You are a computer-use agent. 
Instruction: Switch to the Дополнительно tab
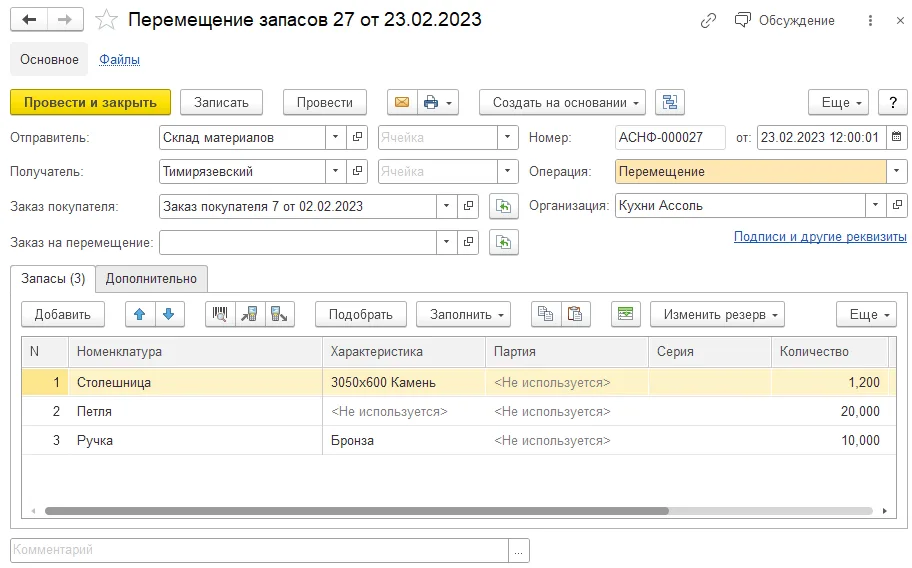[151, 278]
